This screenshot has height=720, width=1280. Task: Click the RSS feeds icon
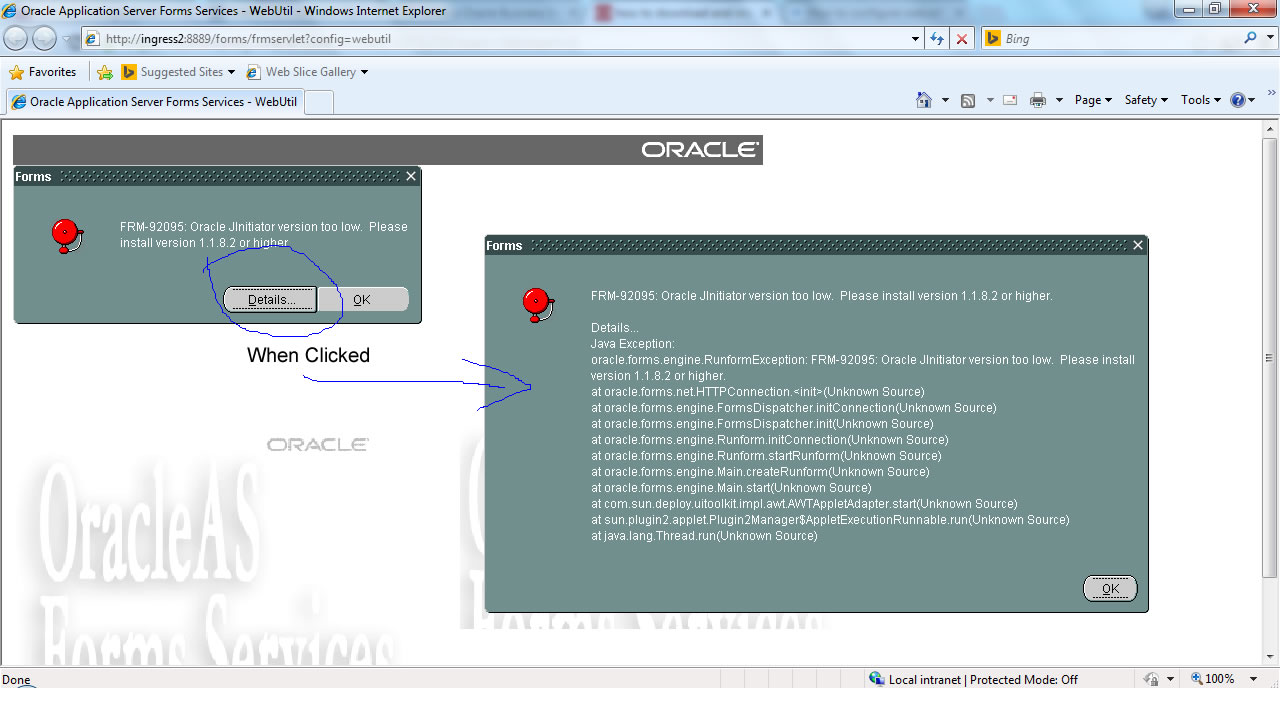(x=968, y=100)
